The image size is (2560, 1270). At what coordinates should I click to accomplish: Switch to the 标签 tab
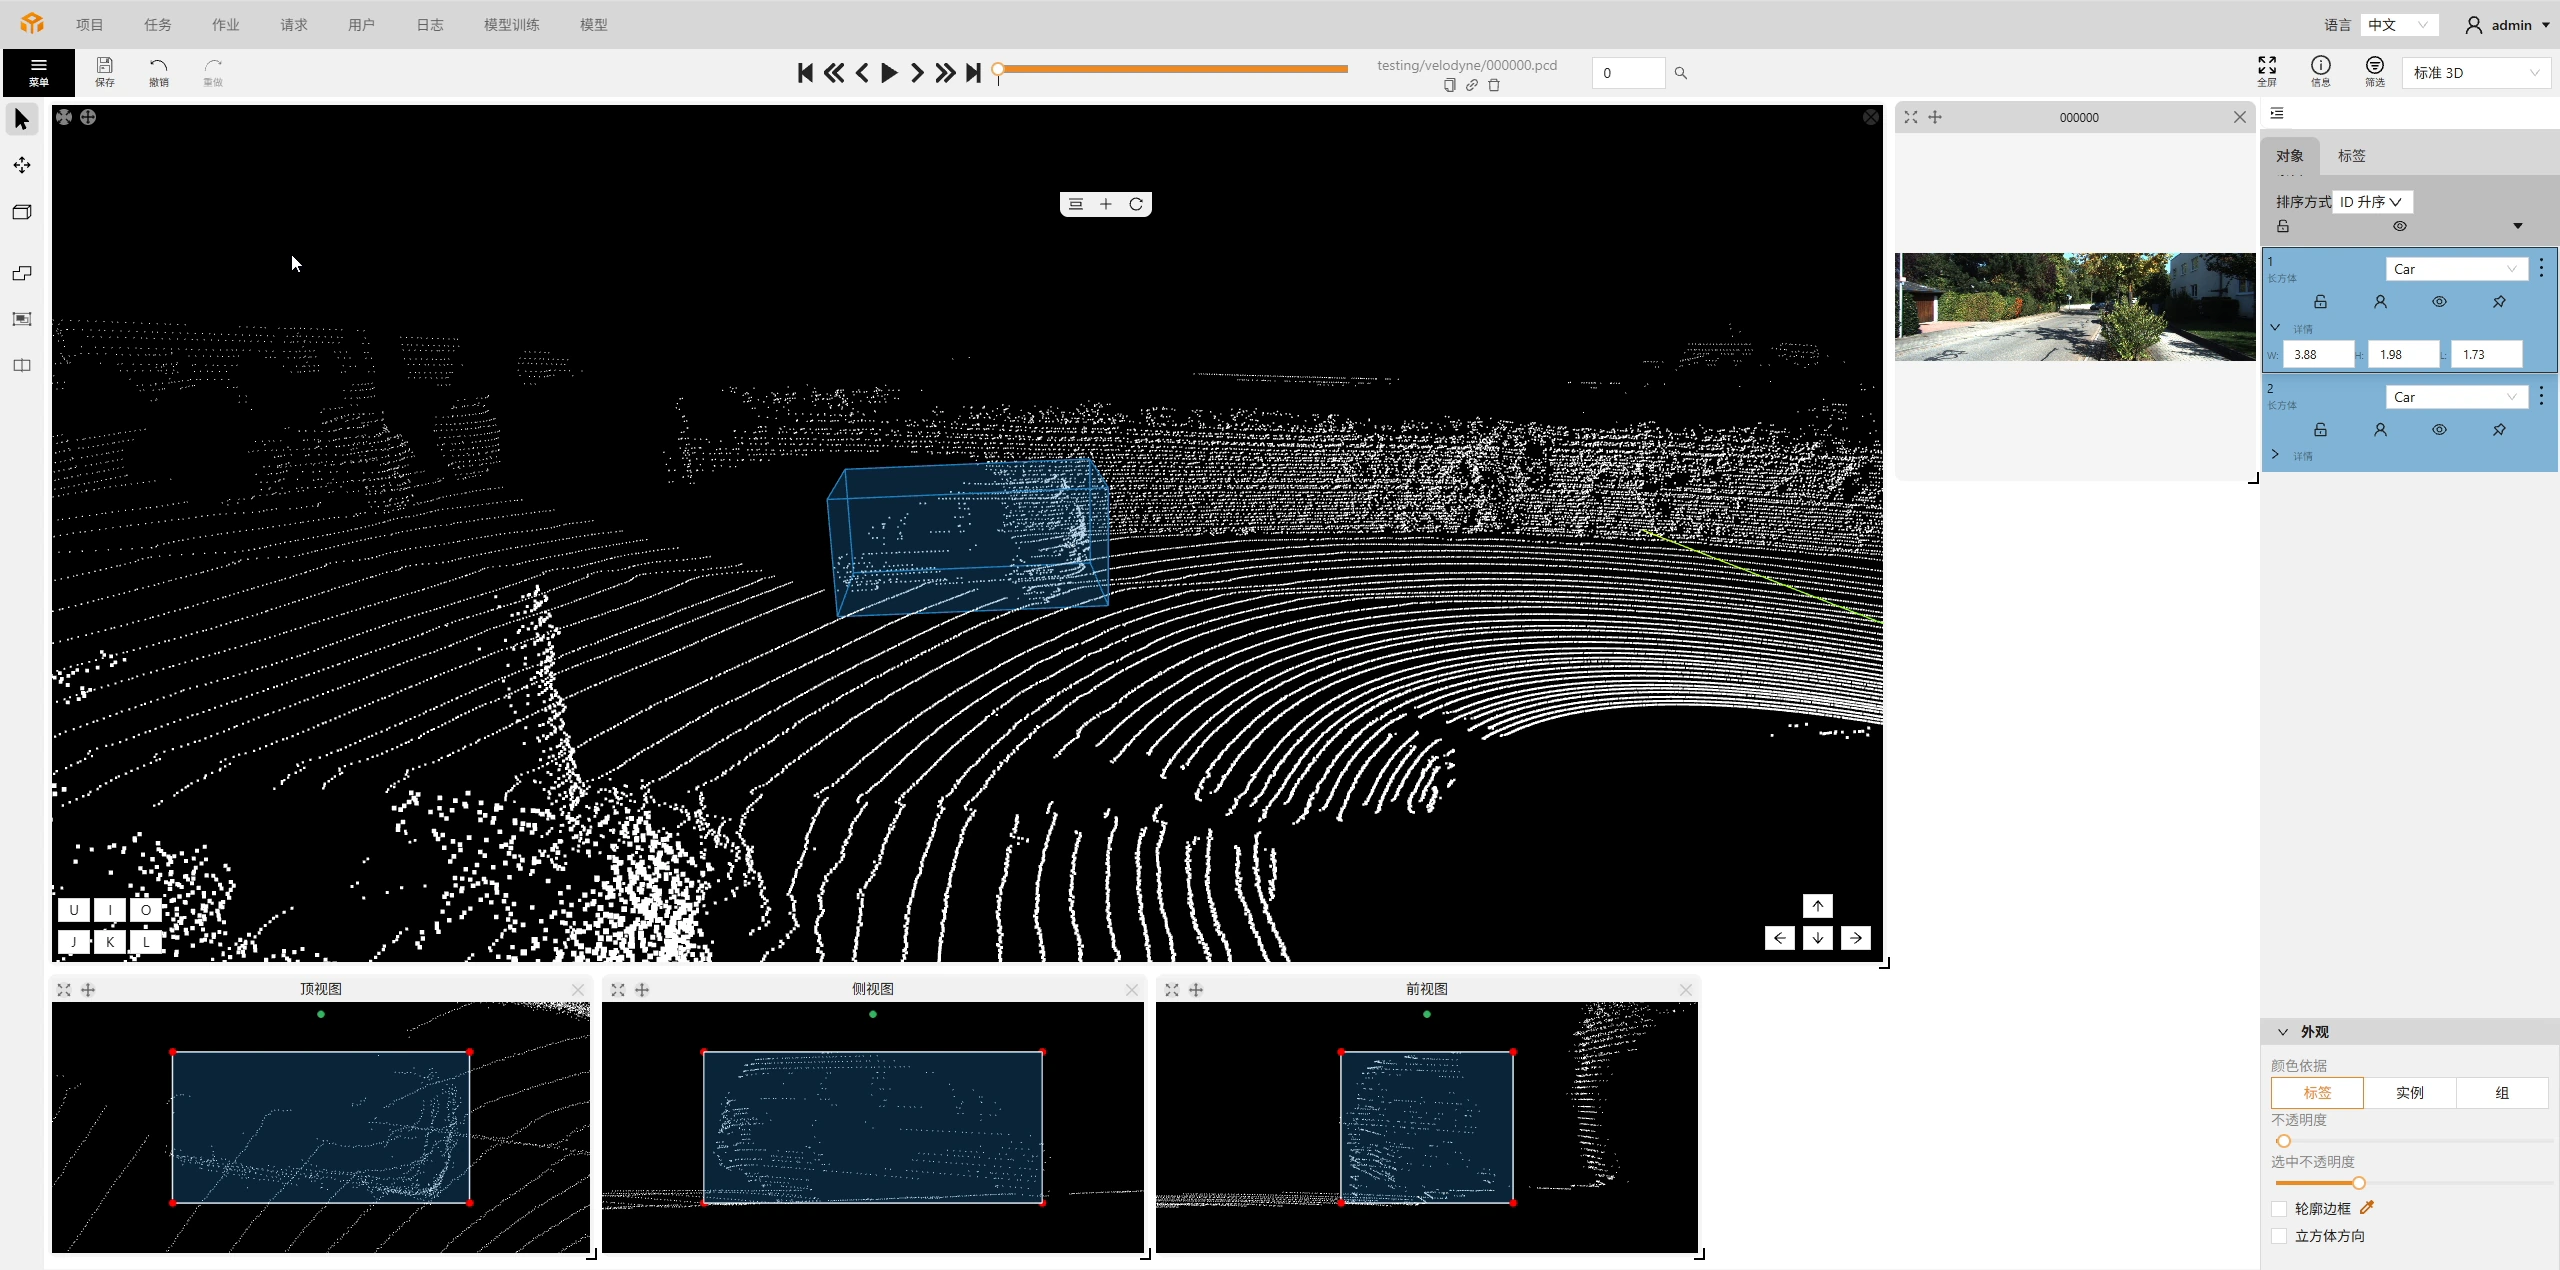click(2352, 156)
